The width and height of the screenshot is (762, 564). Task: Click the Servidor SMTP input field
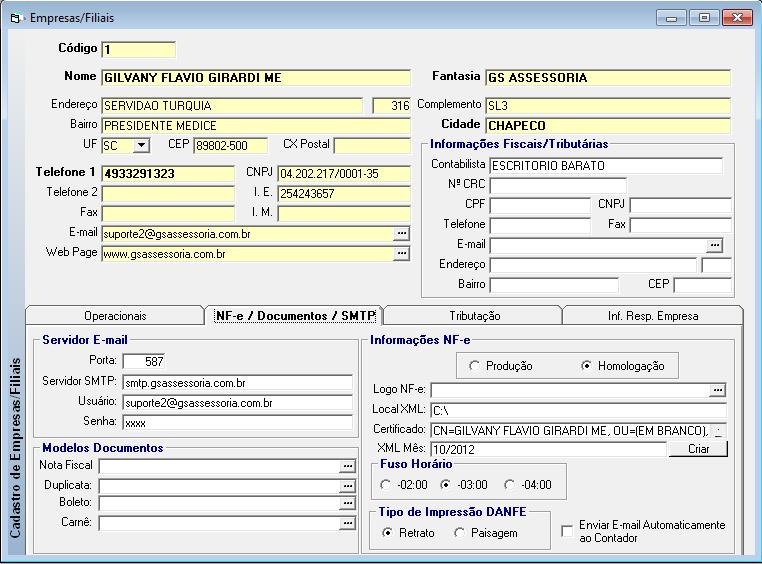237,382
